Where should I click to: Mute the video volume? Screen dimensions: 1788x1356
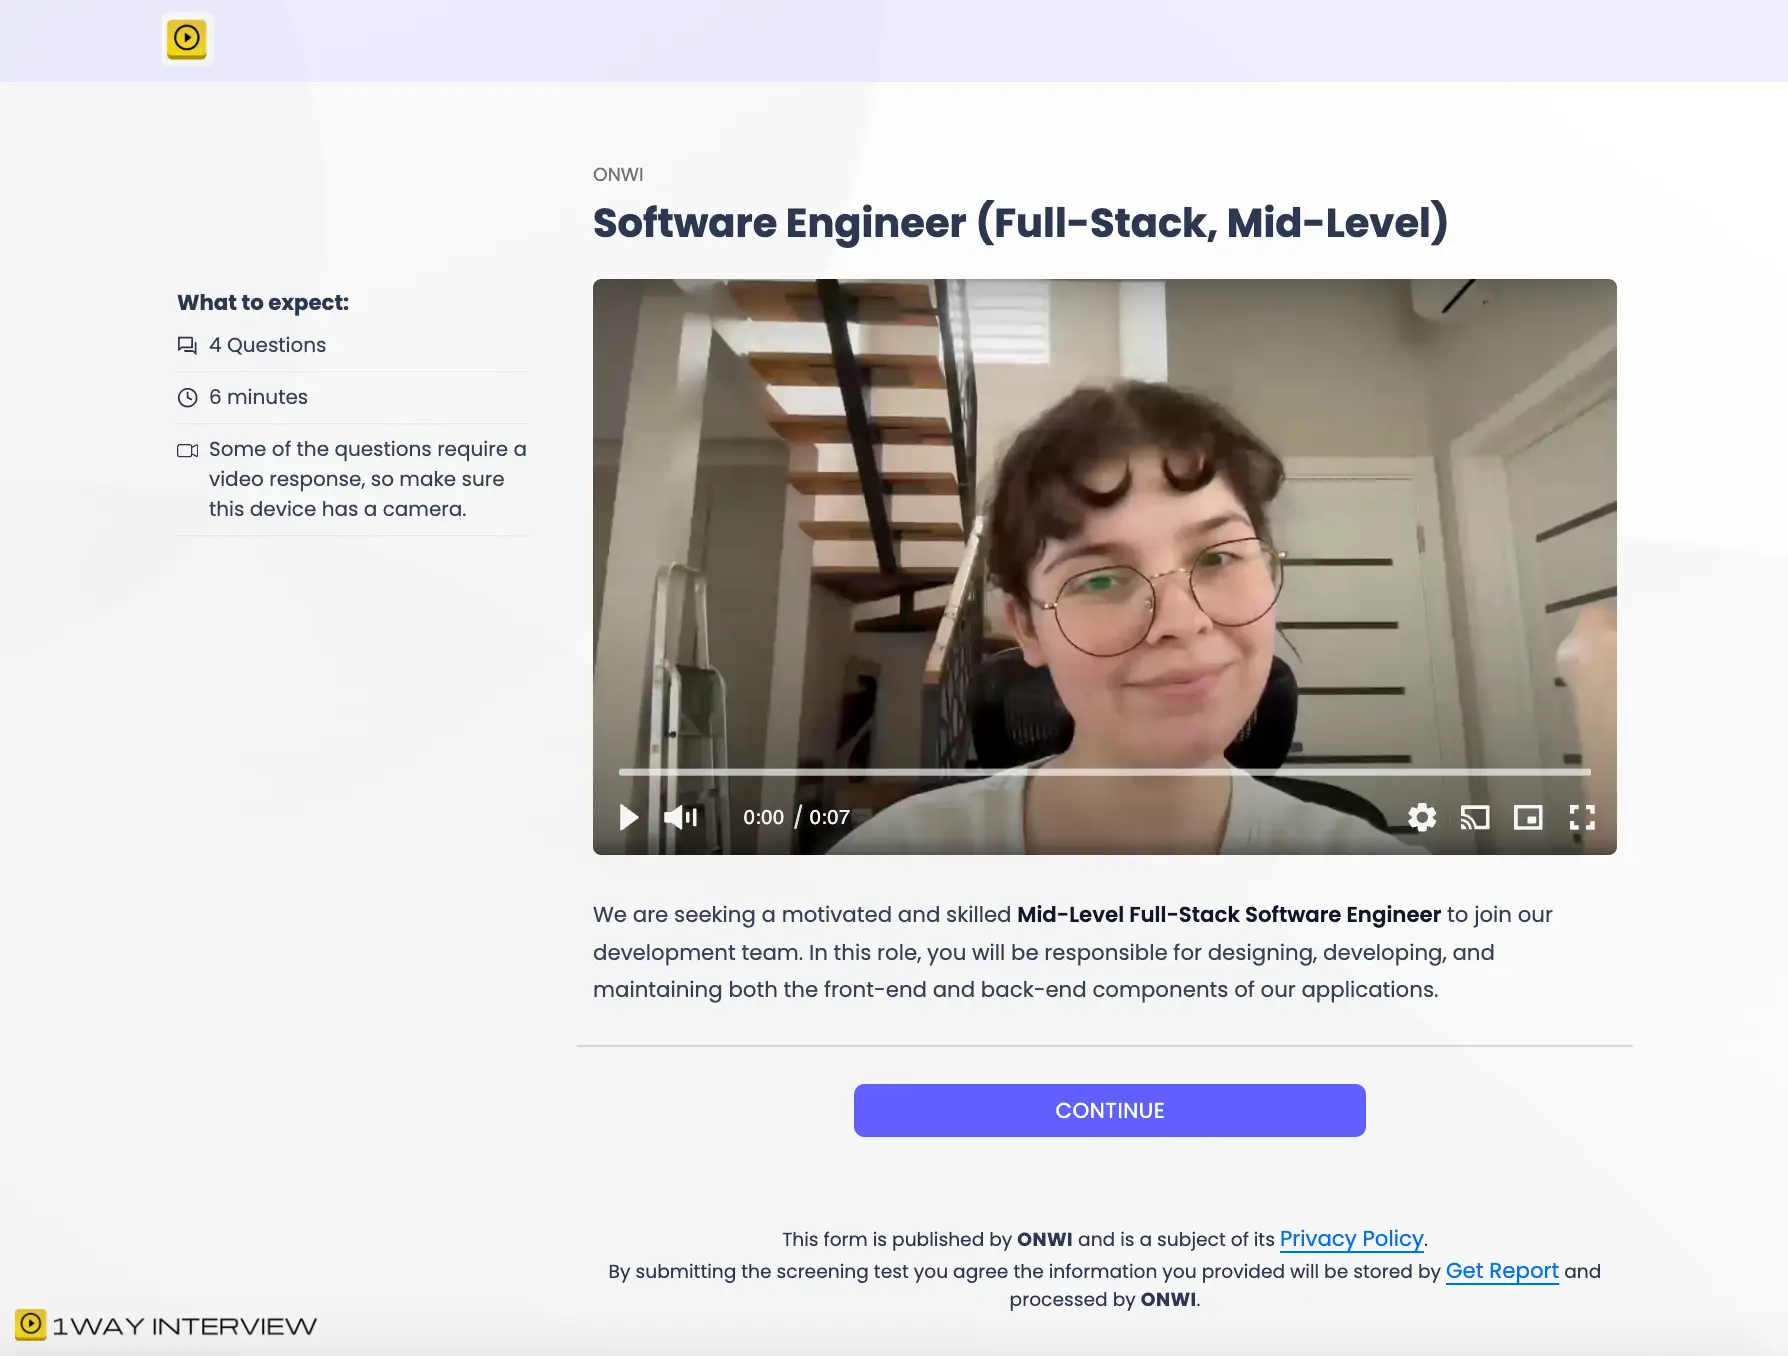coord(680,817)
